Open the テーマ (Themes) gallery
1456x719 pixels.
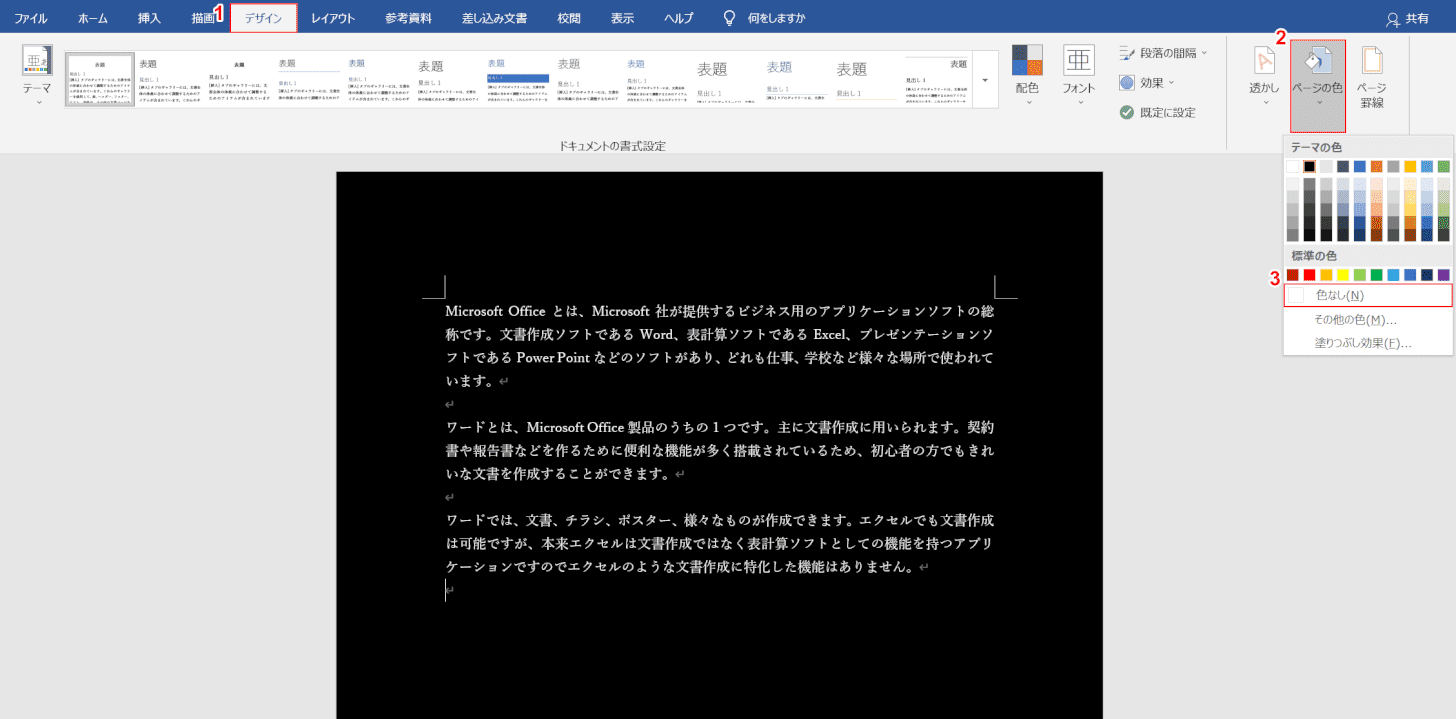[x=37, y=76]
